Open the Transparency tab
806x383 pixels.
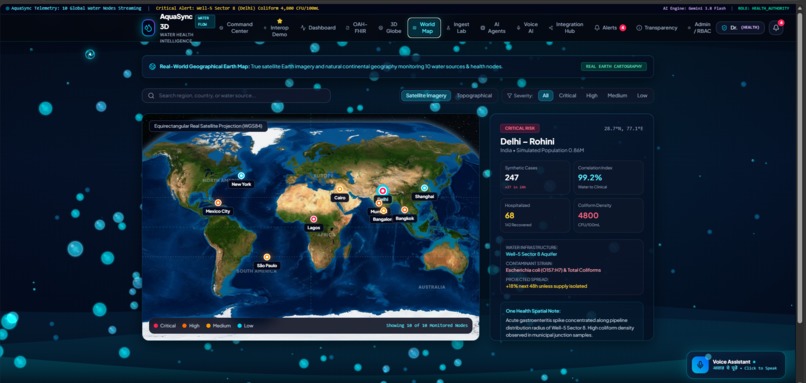(x=657, y=28)
